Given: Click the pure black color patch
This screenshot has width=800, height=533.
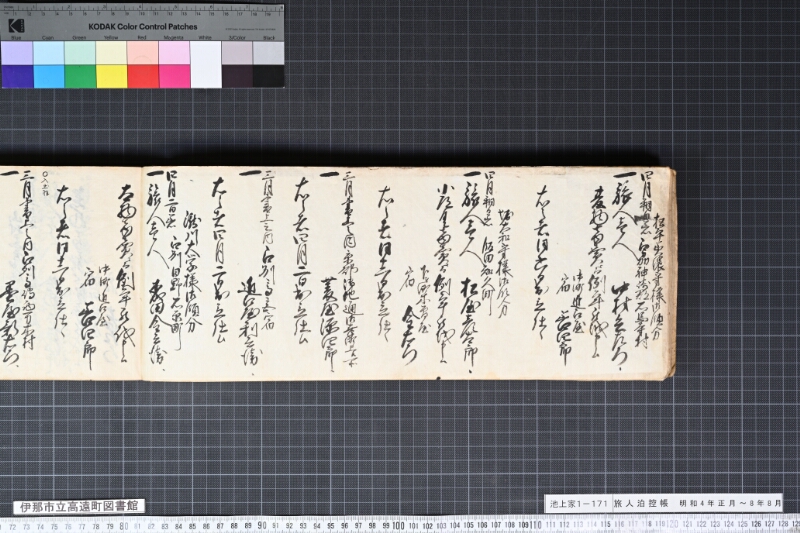Looking at the screenshot, I should [x=268, y=76].
